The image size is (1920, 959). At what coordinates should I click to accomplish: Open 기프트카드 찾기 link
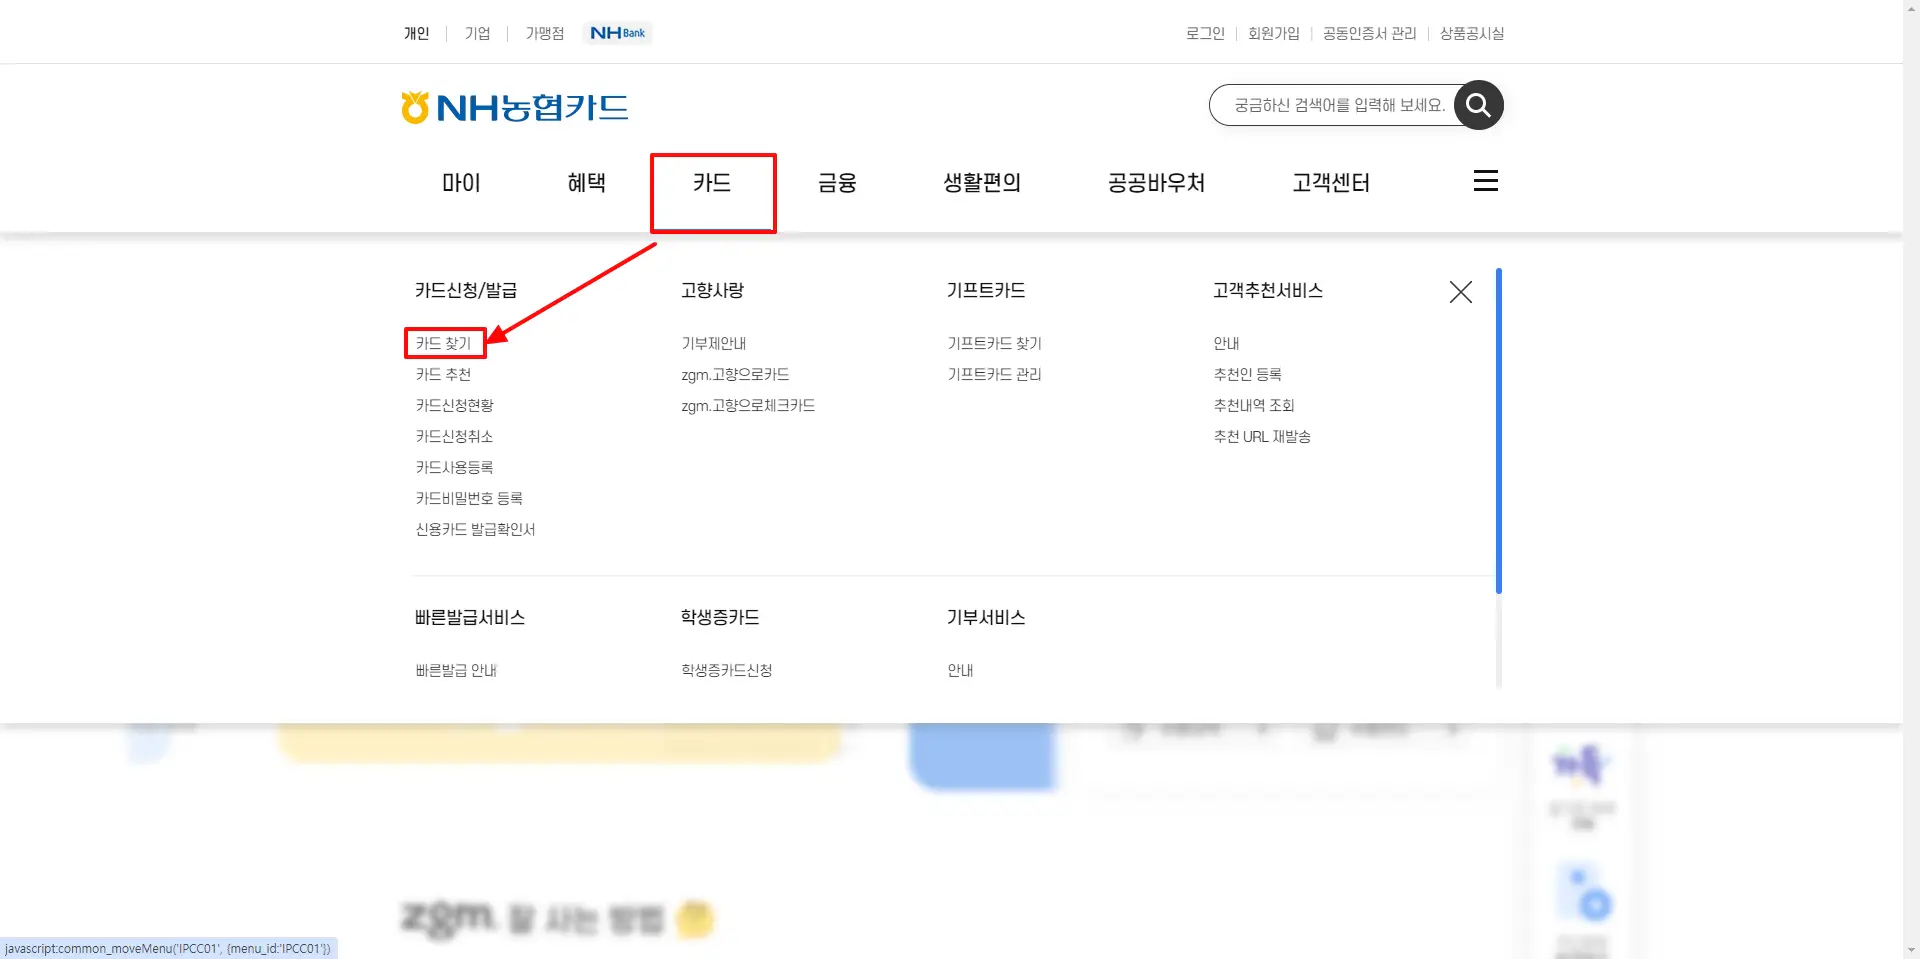(x=994, y=343)
